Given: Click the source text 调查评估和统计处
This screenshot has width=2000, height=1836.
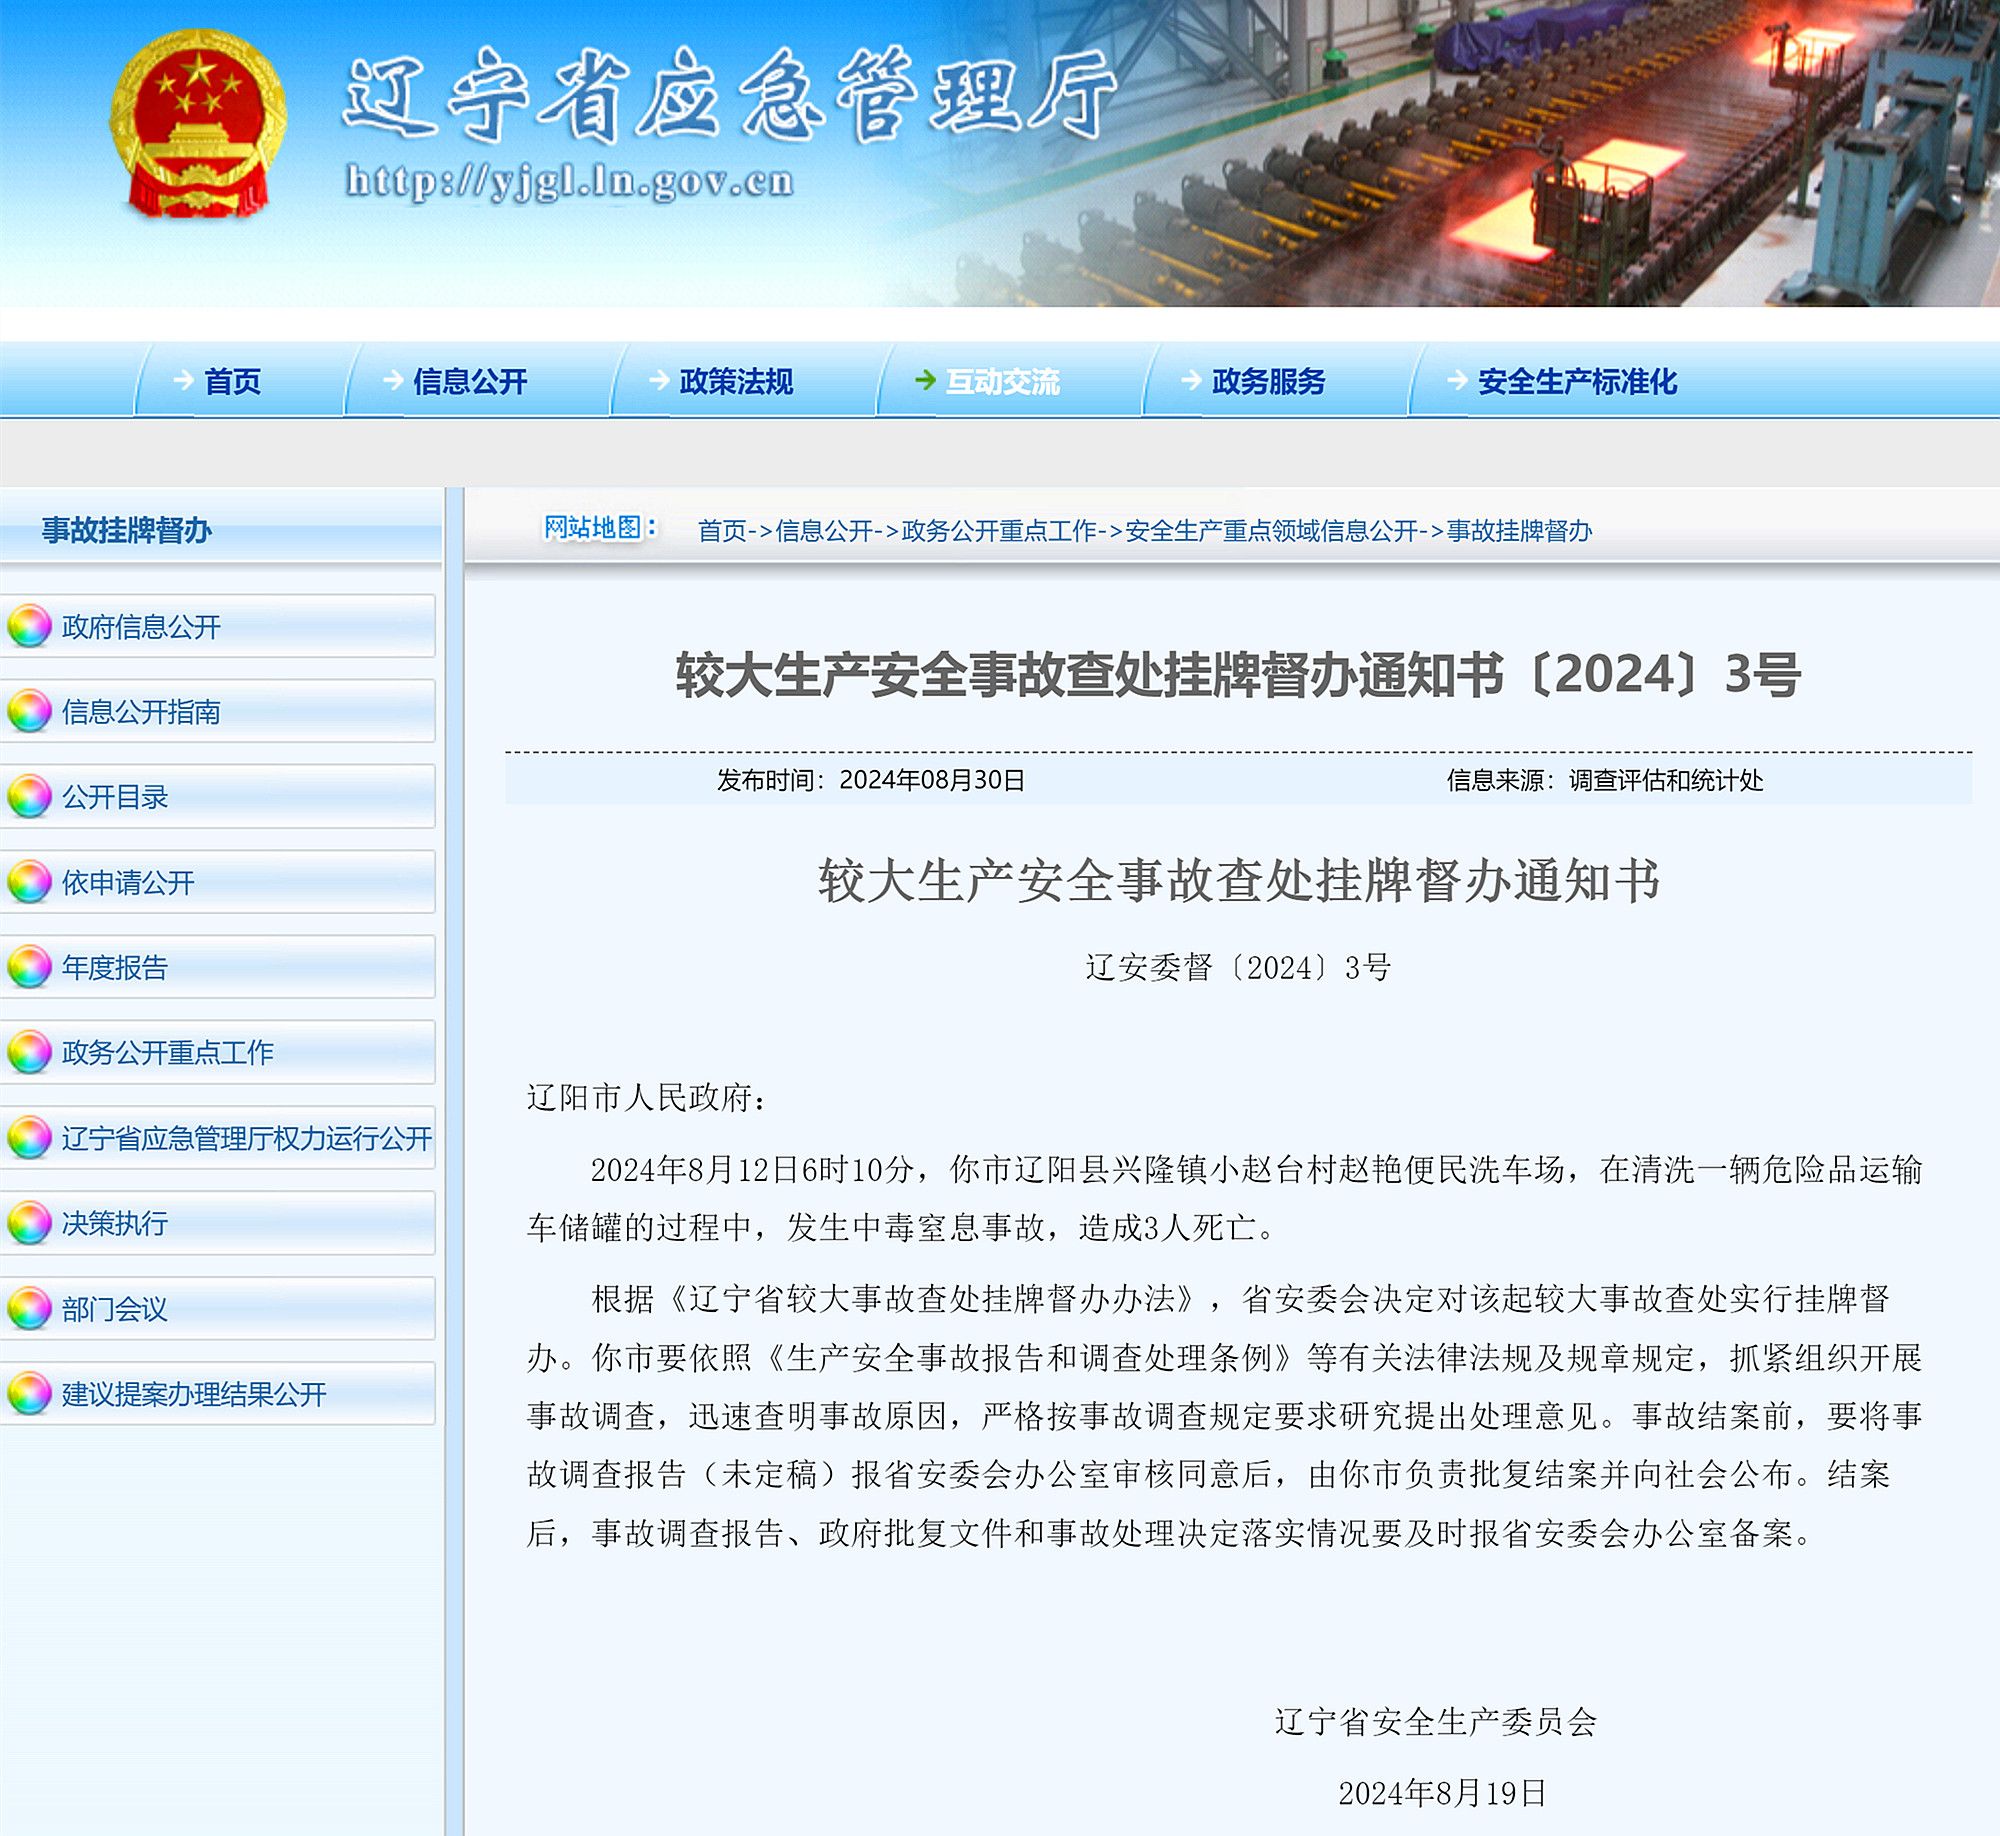Looking at the screenshot, I should 1666,780.
